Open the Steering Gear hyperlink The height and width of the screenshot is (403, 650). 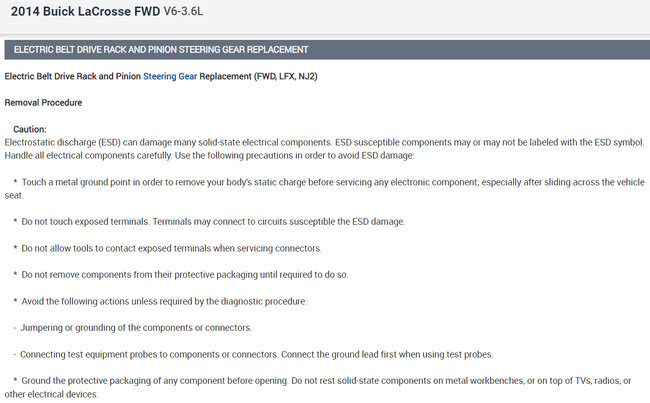(169, 76)
